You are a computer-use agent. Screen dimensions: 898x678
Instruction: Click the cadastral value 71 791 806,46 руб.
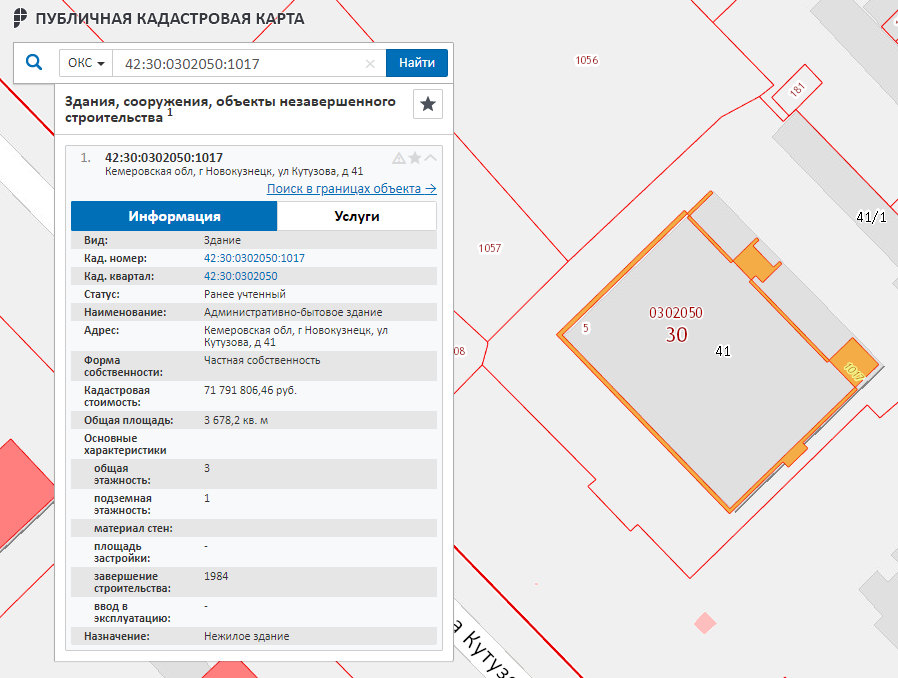coord(250,390)
